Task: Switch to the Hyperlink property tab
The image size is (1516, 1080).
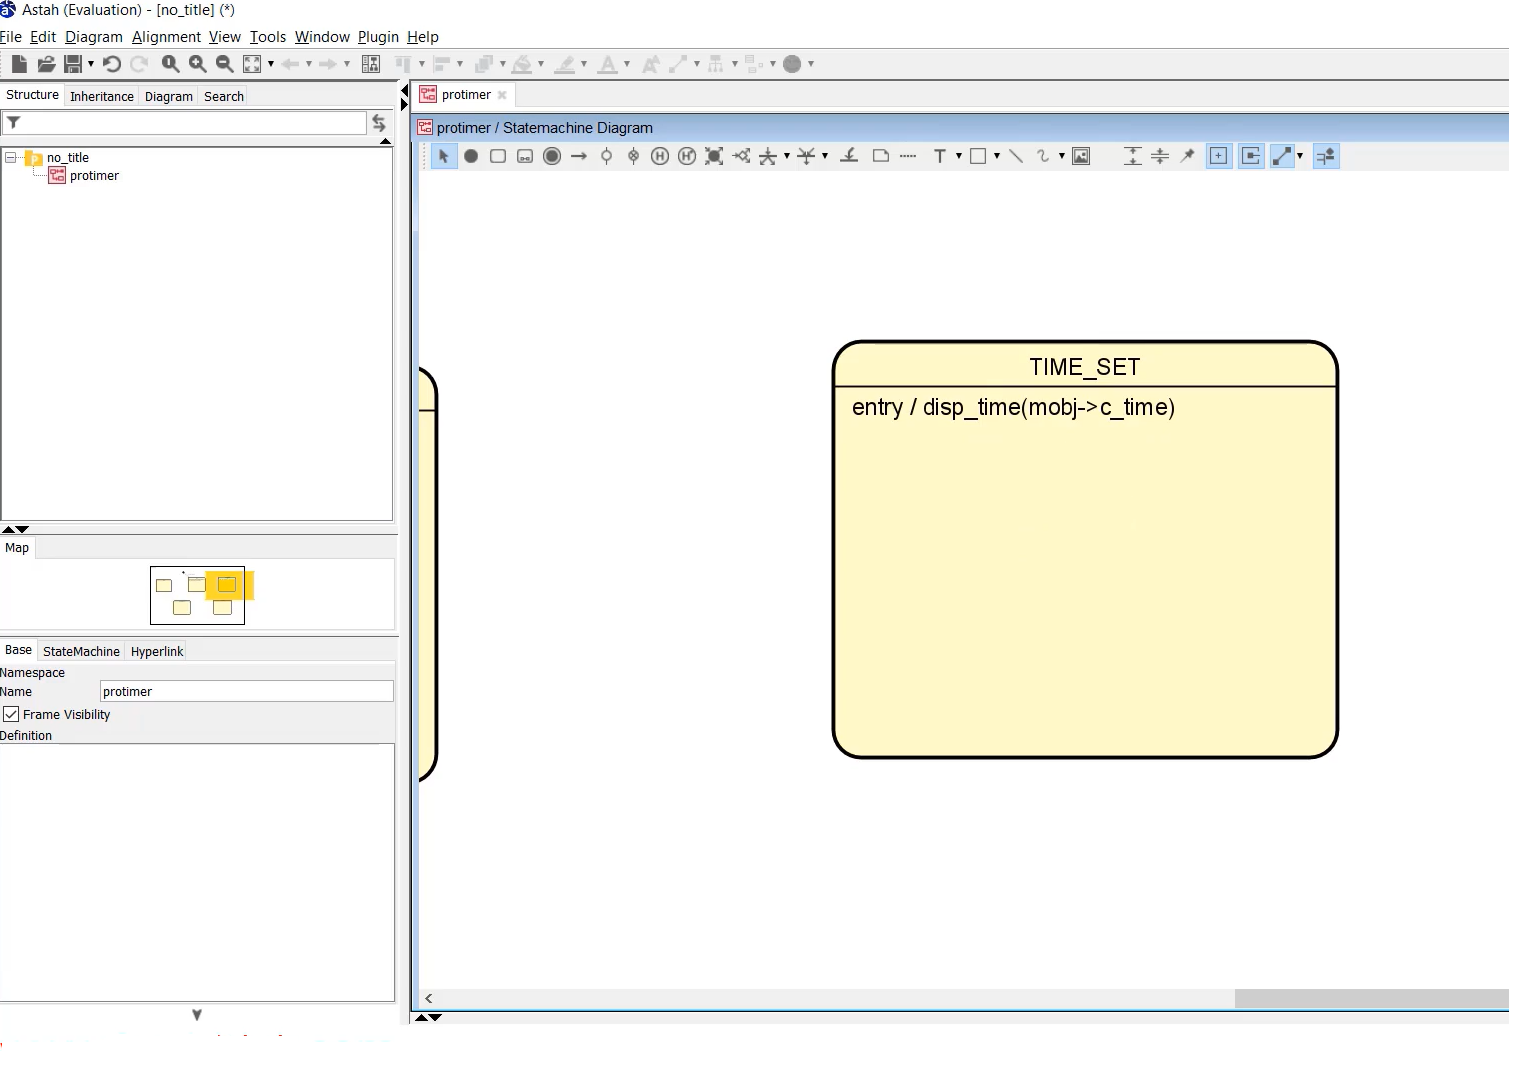Action: pos(157,651)
